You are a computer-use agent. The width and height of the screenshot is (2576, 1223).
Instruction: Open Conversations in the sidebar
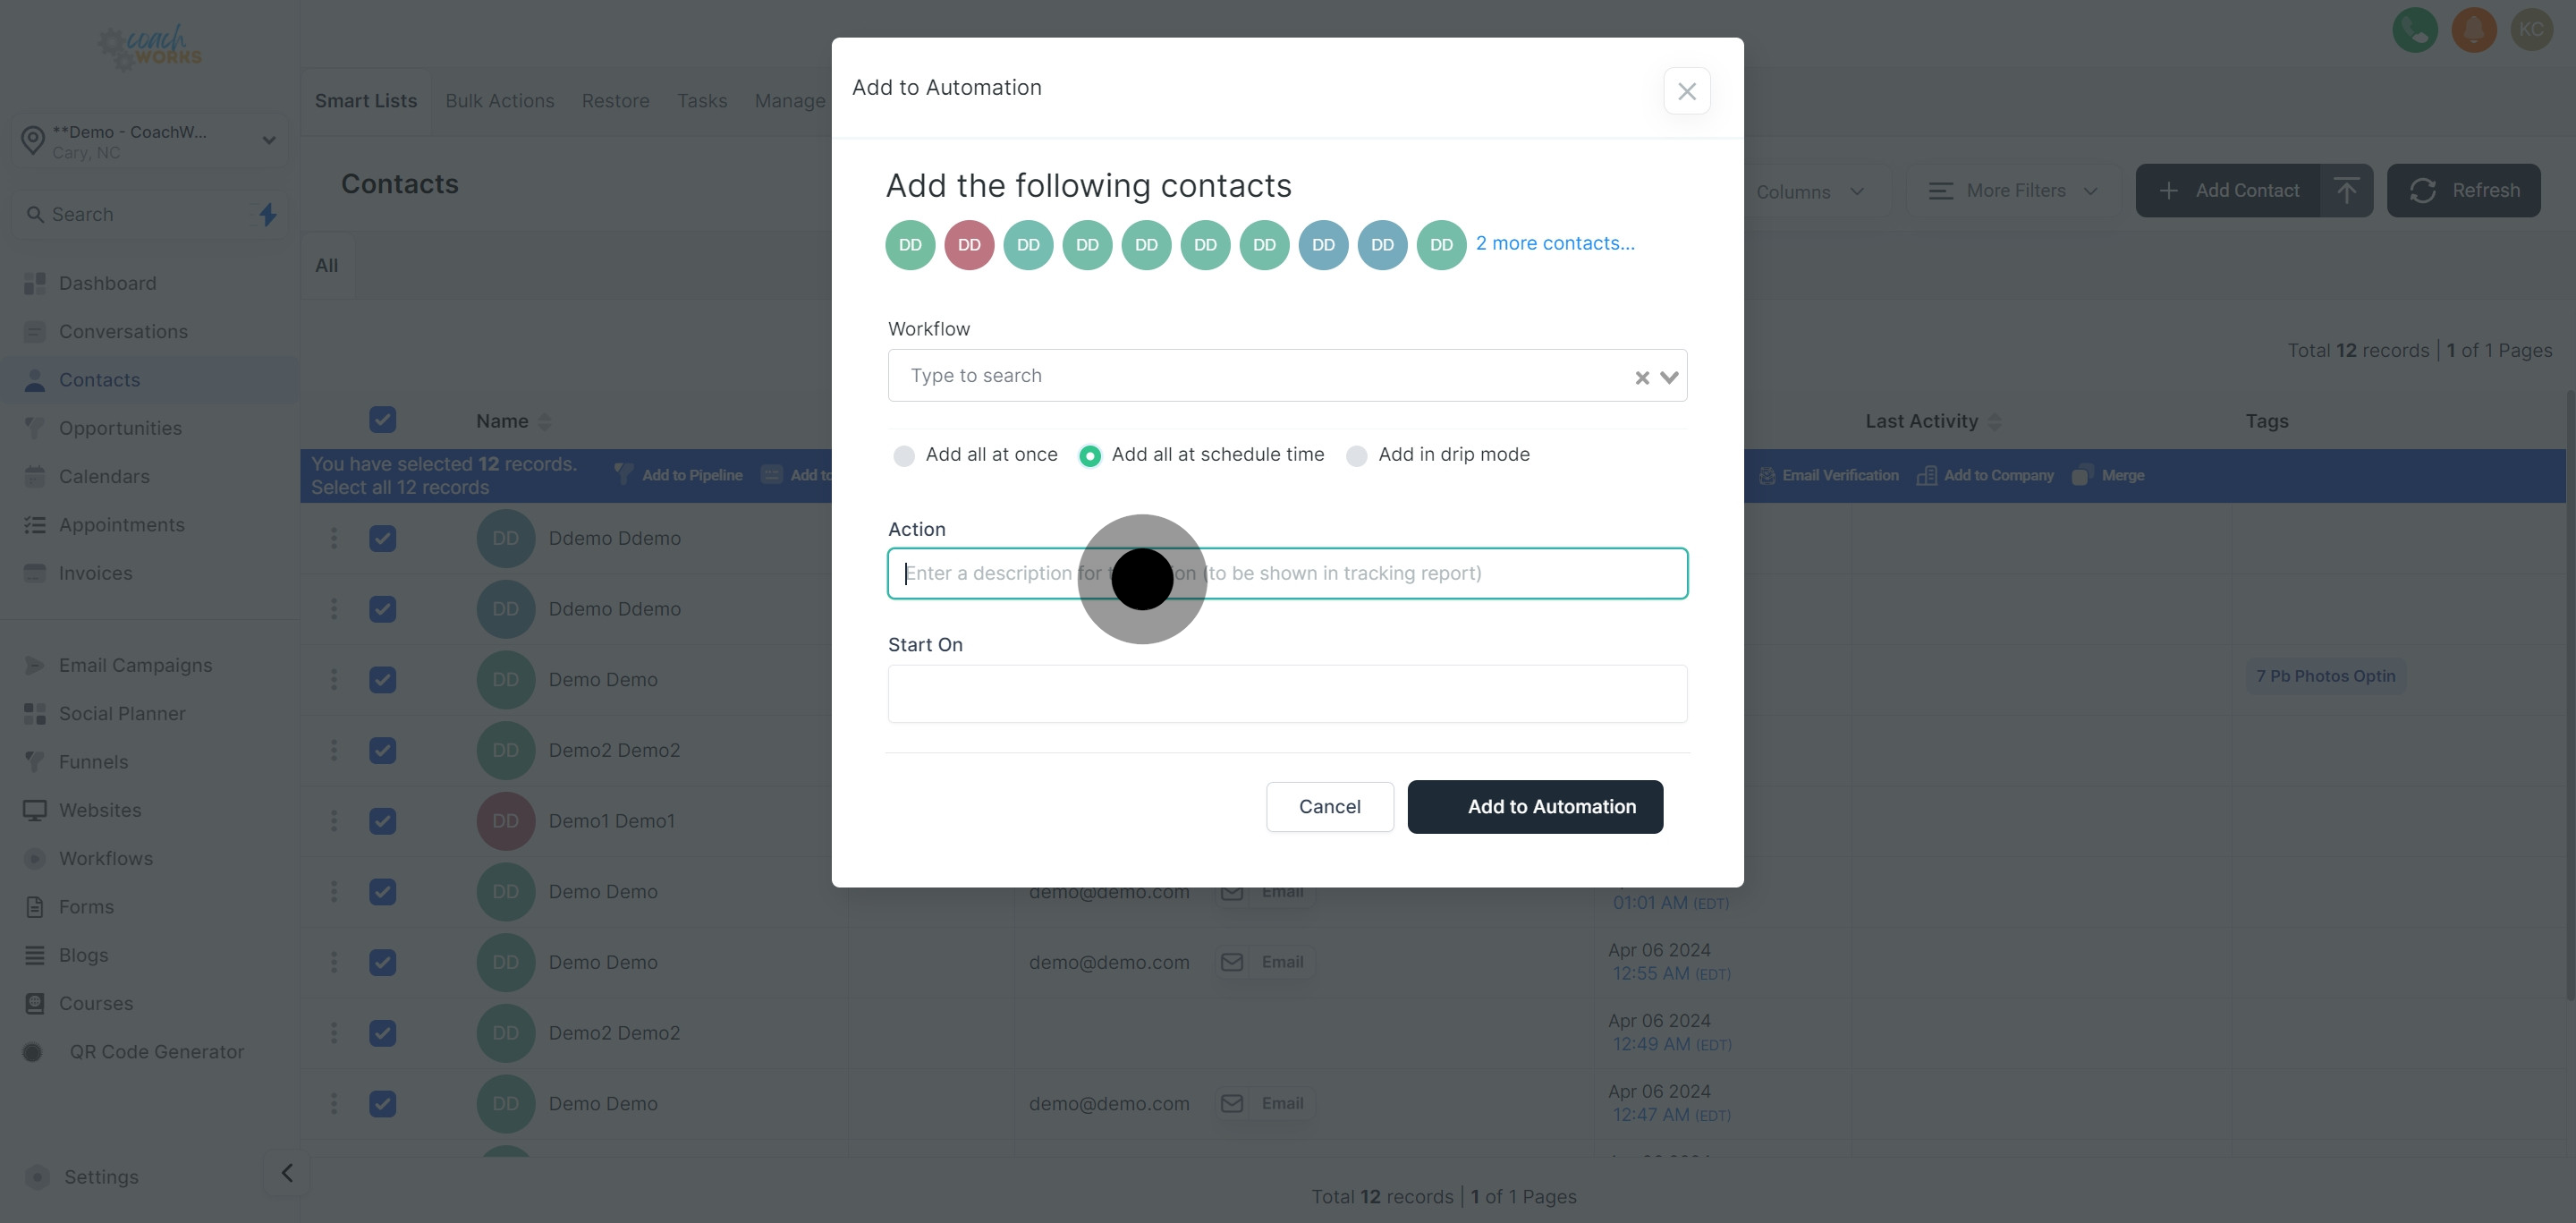123,331
